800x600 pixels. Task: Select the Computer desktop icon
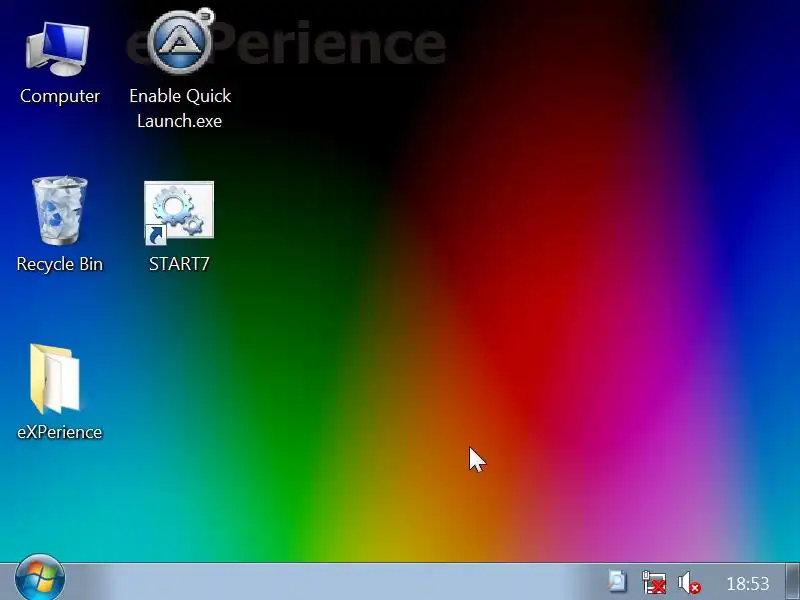58,49
